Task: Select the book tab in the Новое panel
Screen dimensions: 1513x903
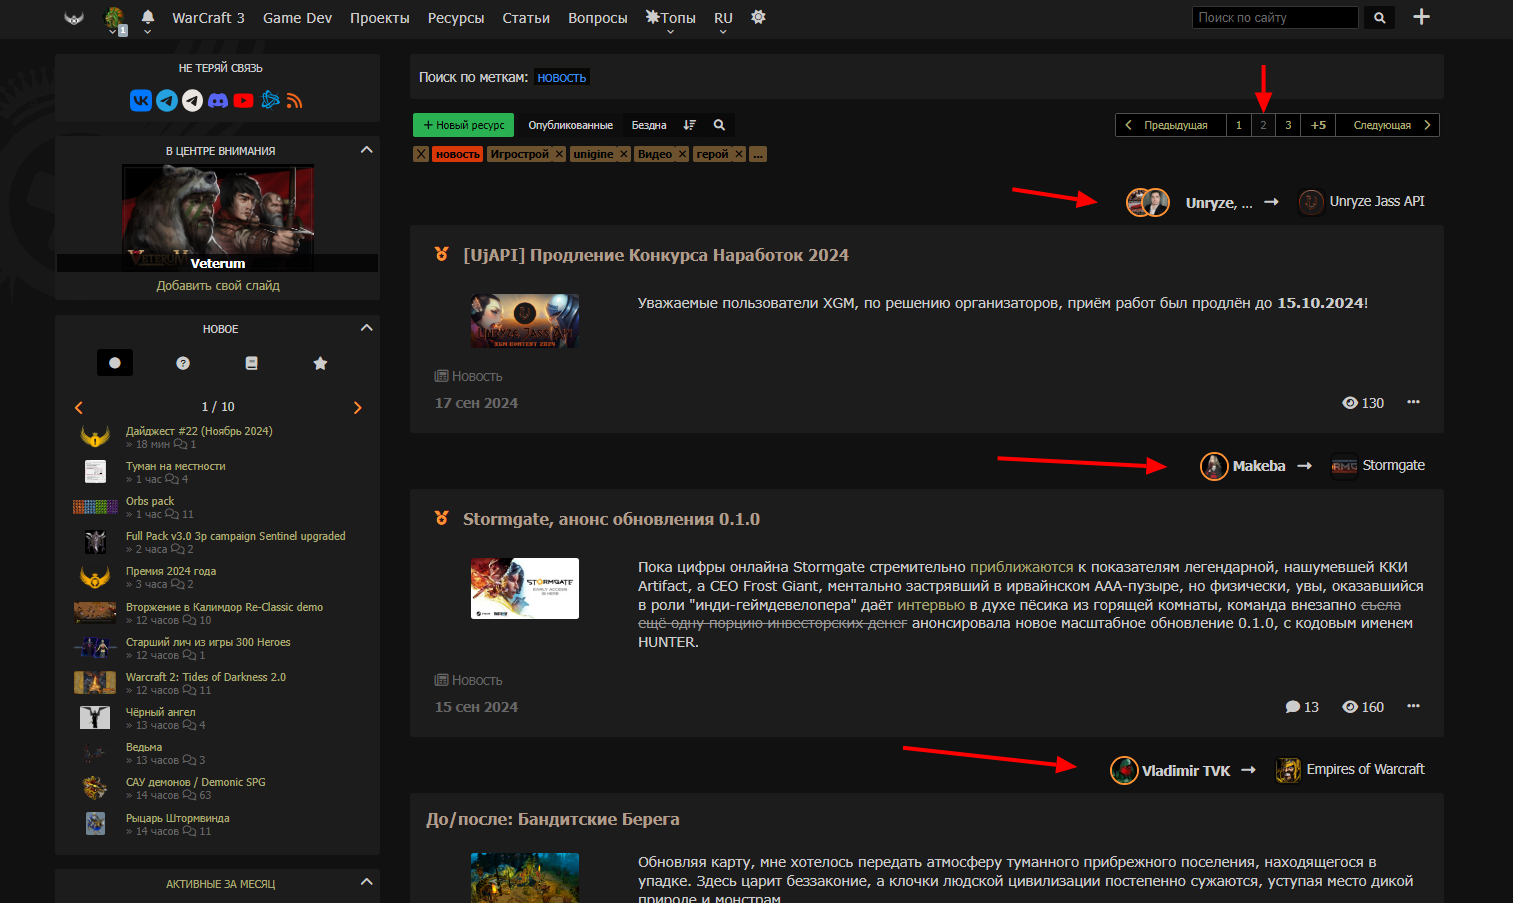Action: (252, 363)
